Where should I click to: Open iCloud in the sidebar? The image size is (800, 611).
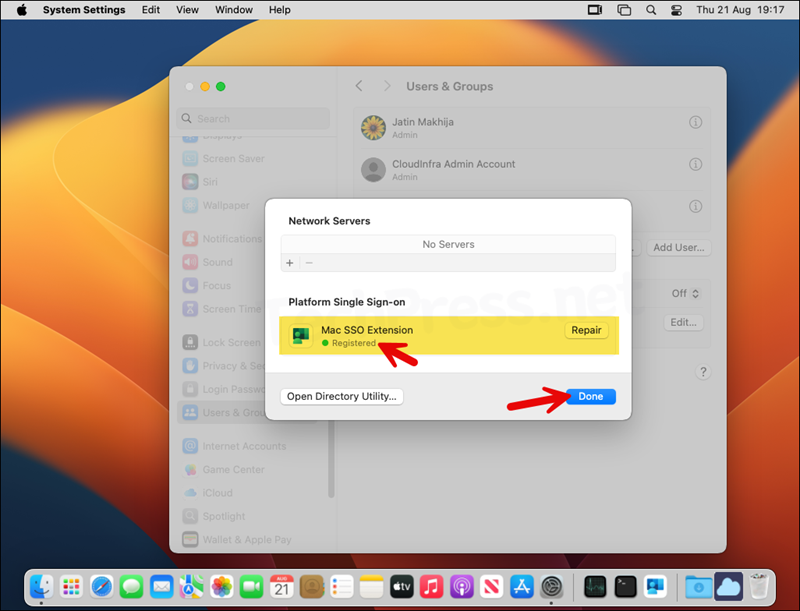tap(208, 493)
